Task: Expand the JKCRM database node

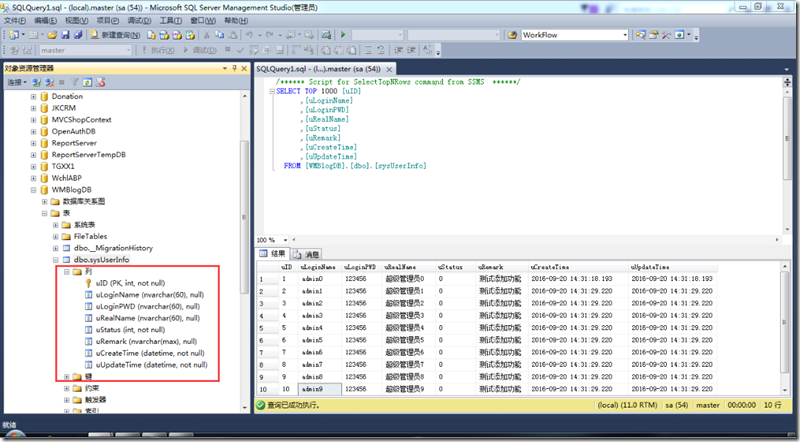Action: 33,108
